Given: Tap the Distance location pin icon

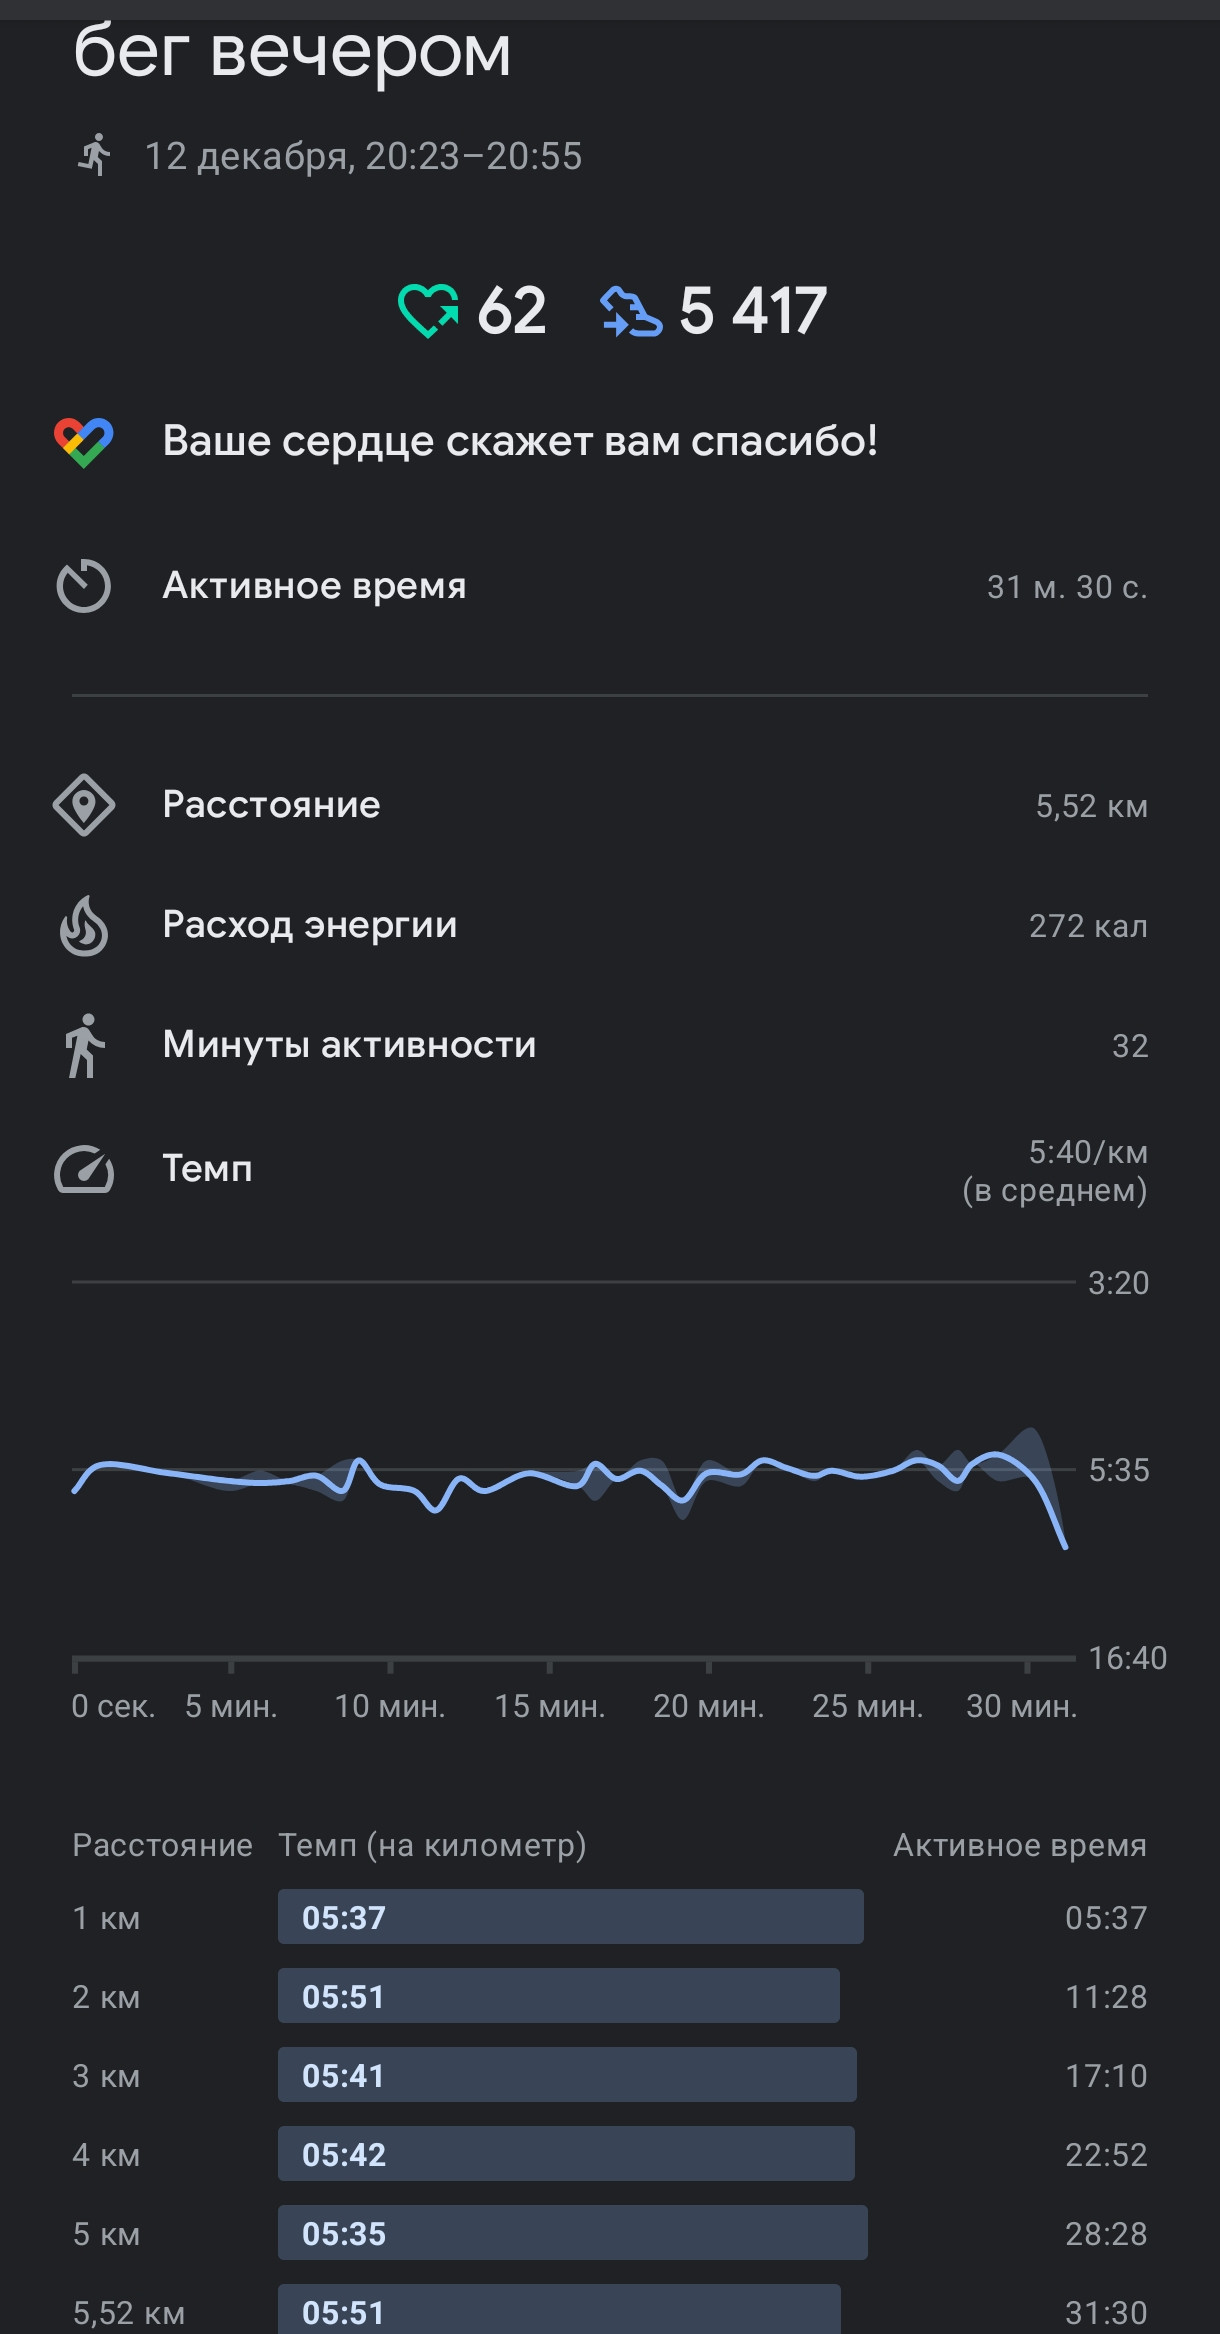Looking at the screenshot, I should tap(84, 805).
